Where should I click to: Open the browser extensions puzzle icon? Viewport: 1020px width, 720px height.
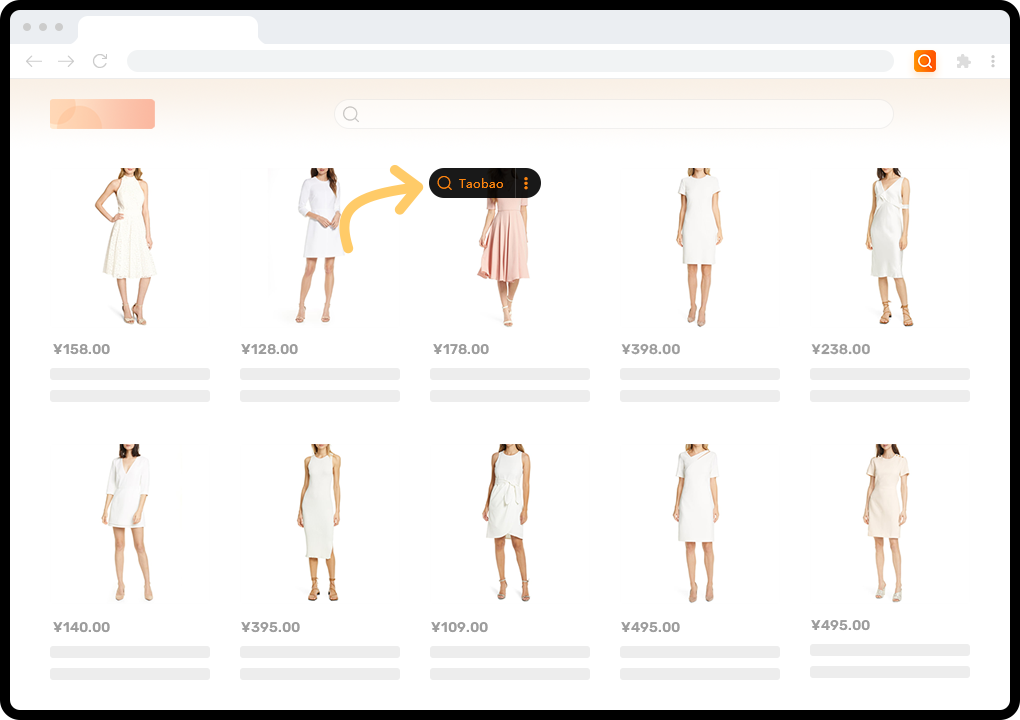[963, 61]
